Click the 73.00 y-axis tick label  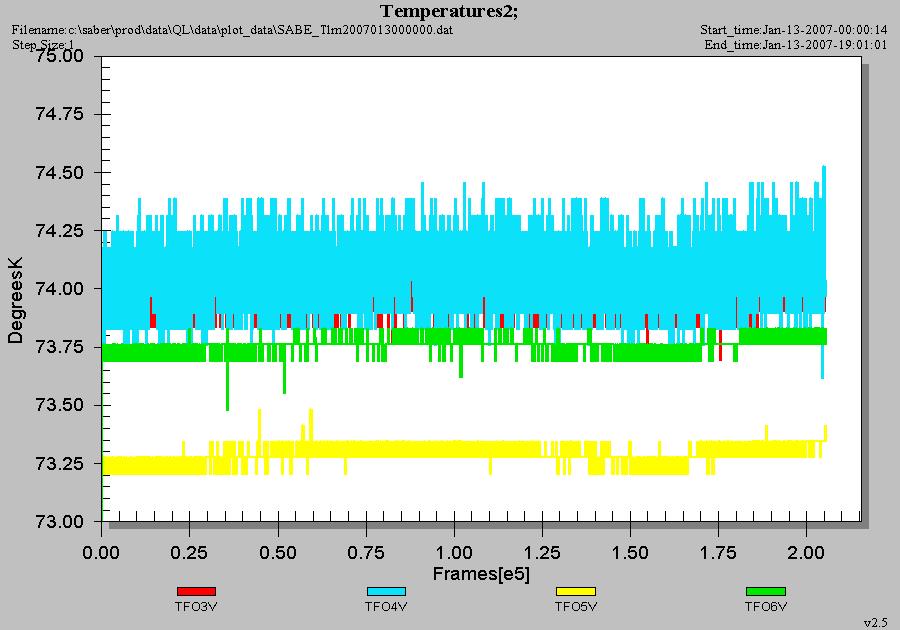[x=60, y=522]
